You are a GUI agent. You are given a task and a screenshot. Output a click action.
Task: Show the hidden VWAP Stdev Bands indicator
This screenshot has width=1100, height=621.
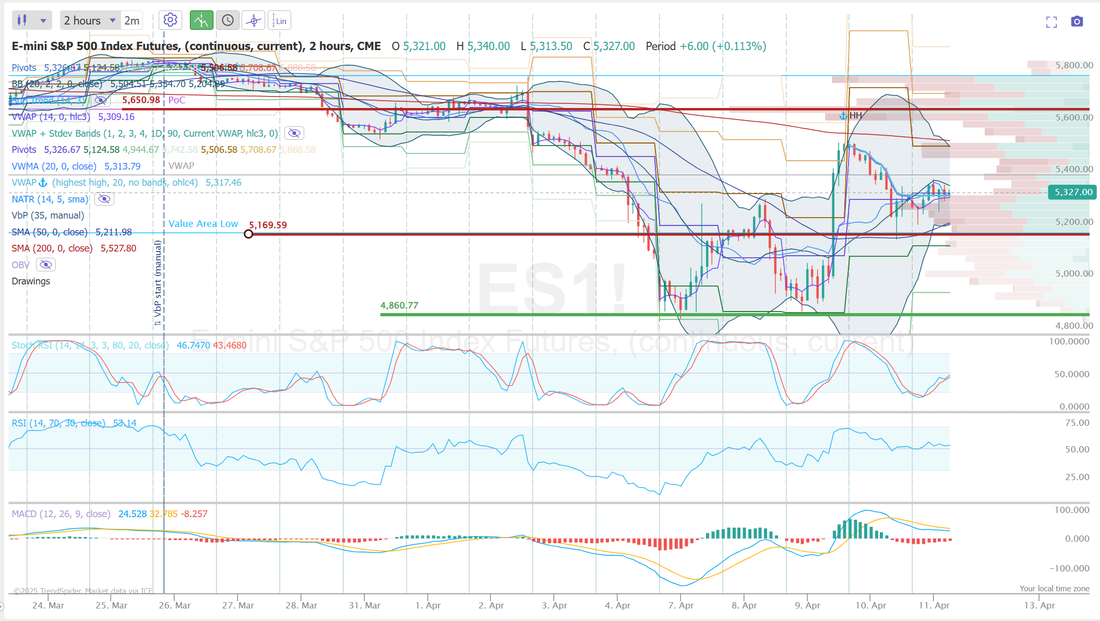tap(295, 133)
